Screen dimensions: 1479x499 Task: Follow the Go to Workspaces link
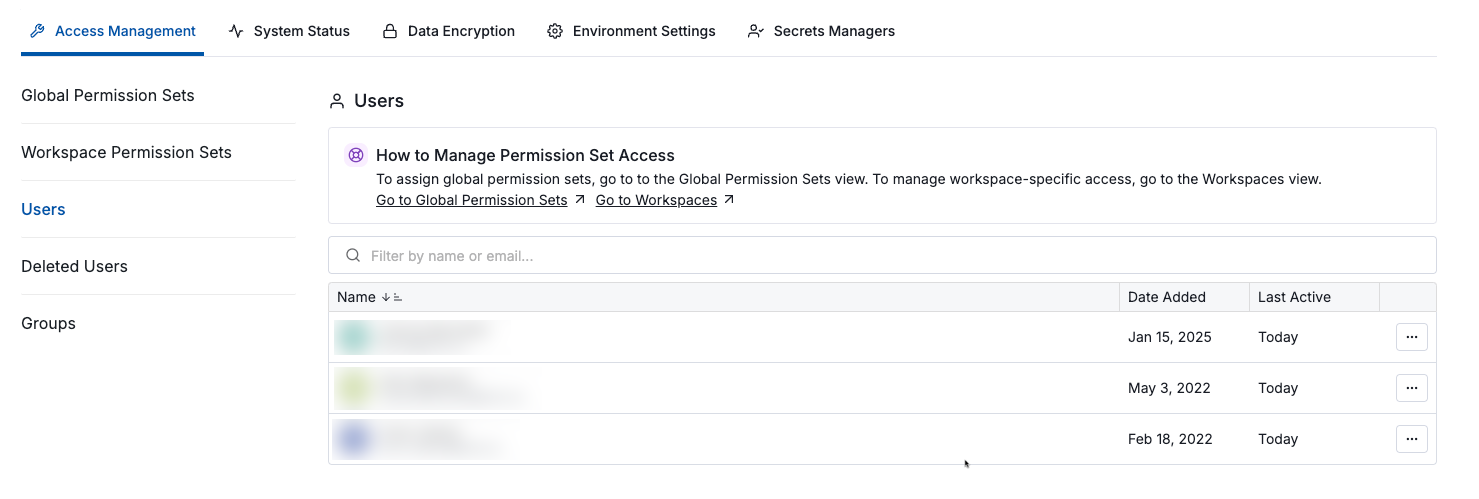(656, 200)
